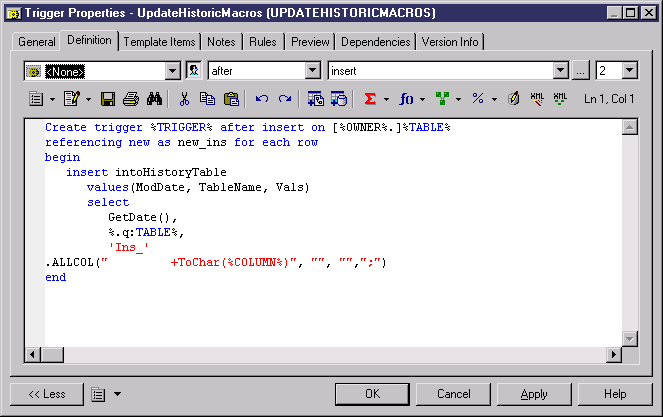Screen dimensions: 663x417
Task: Go to the Preview tab
Action: click(310, 42)
